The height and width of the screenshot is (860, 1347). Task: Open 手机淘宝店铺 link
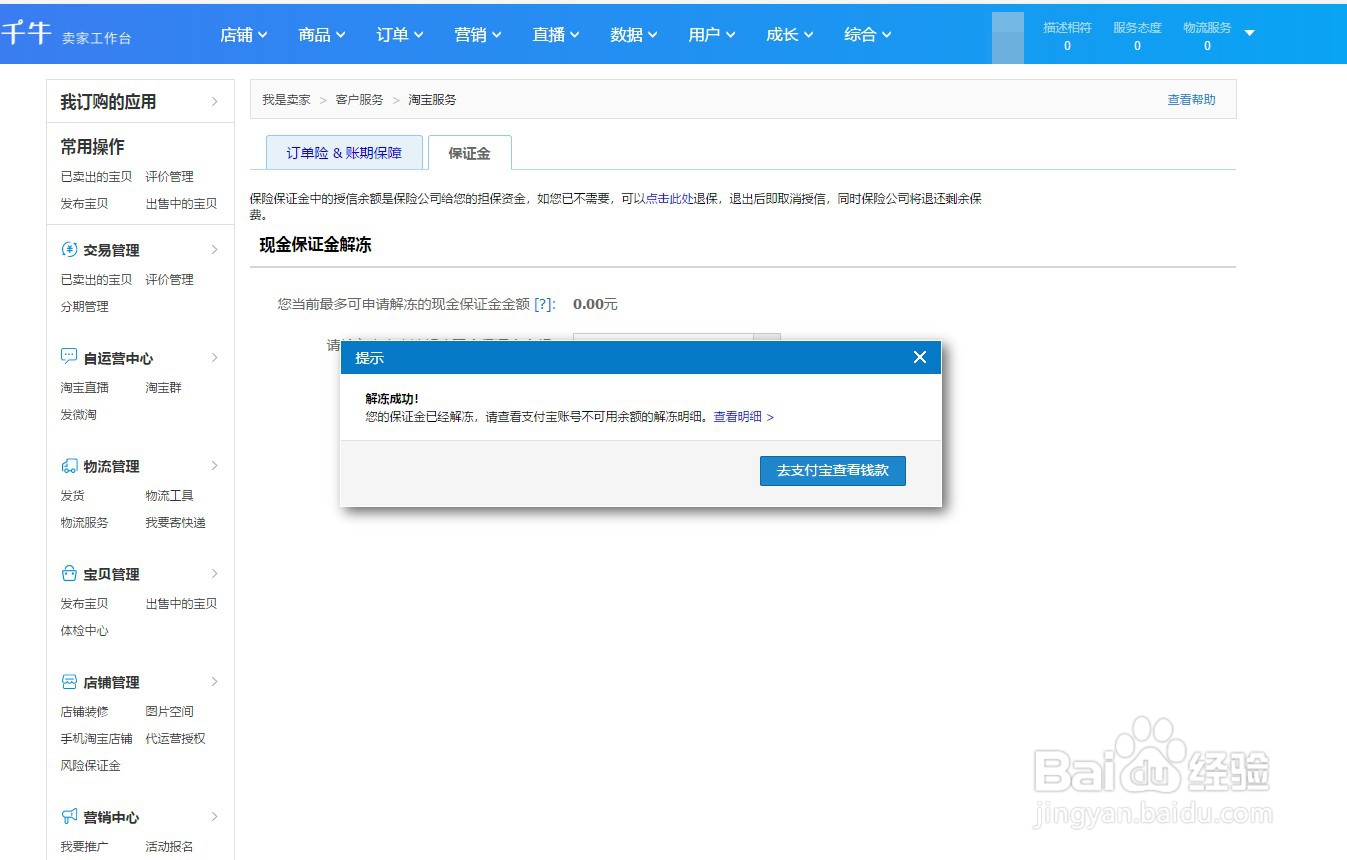[x=96, y=739]
